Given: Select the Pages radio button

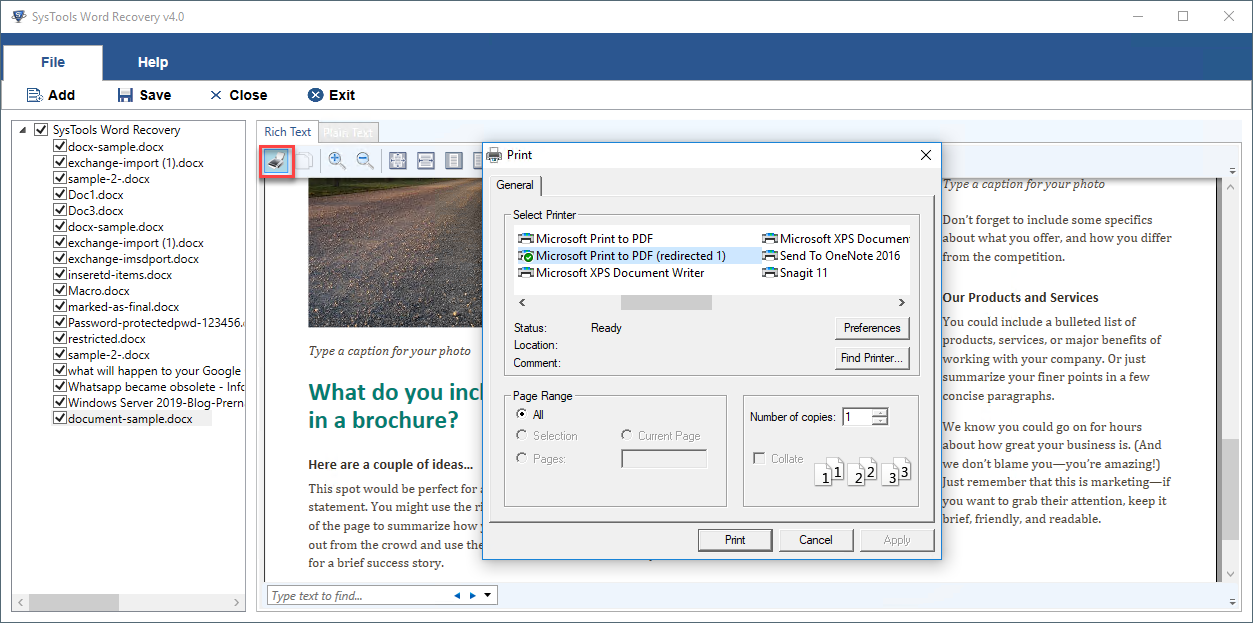Looking at the screenshot, I should (521, 457).
